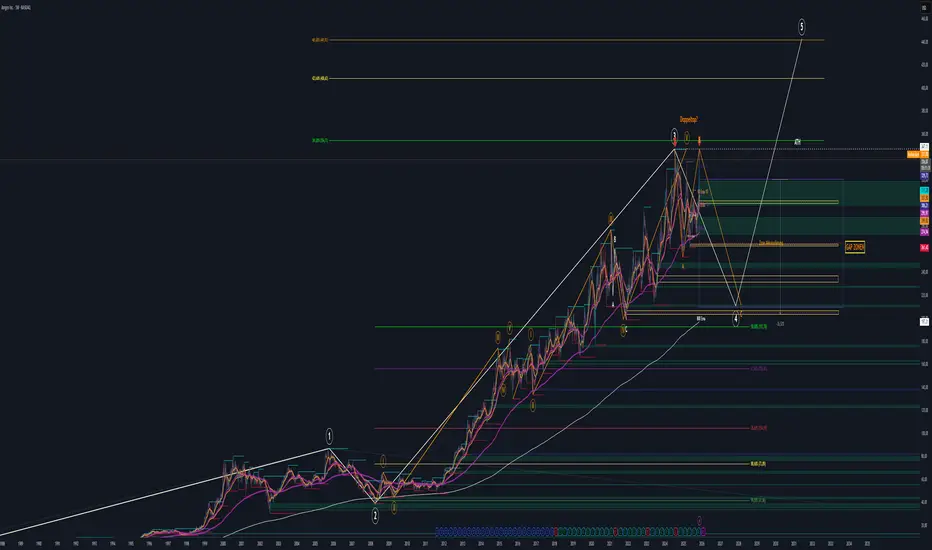Click the circled wave 4 marker
Screen dimensions: 932x550
(x=735, y=319)
